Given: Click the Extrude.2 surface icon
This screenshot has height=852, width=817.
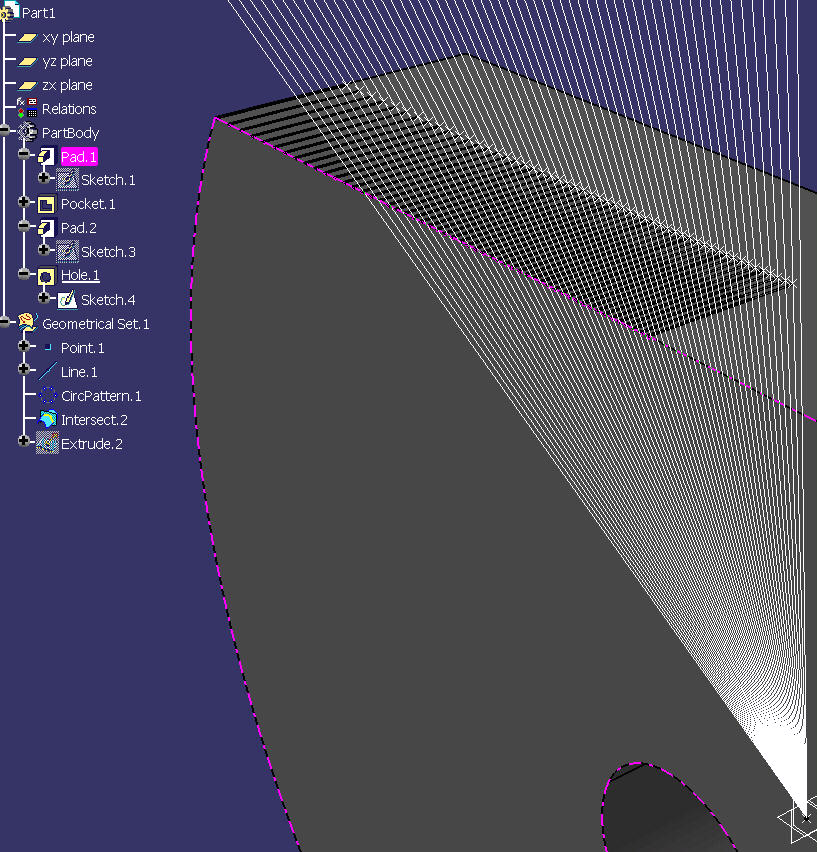Looking at the screenshot, I should 47,443.
